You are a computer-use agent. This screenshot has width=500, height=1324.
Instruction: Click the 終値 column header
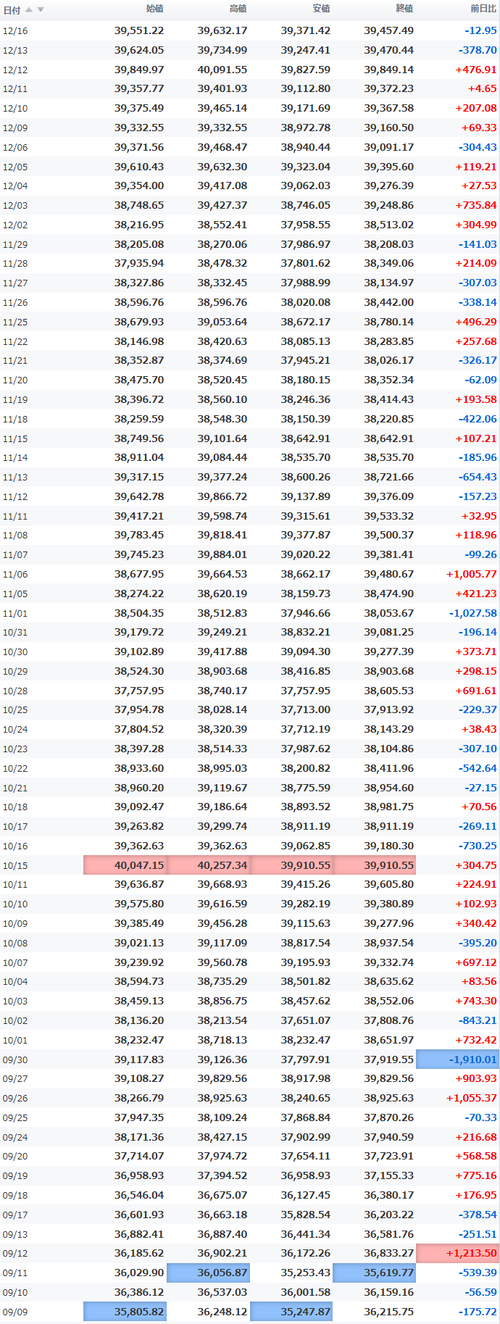pyautogui.click(x=404, y=9)
